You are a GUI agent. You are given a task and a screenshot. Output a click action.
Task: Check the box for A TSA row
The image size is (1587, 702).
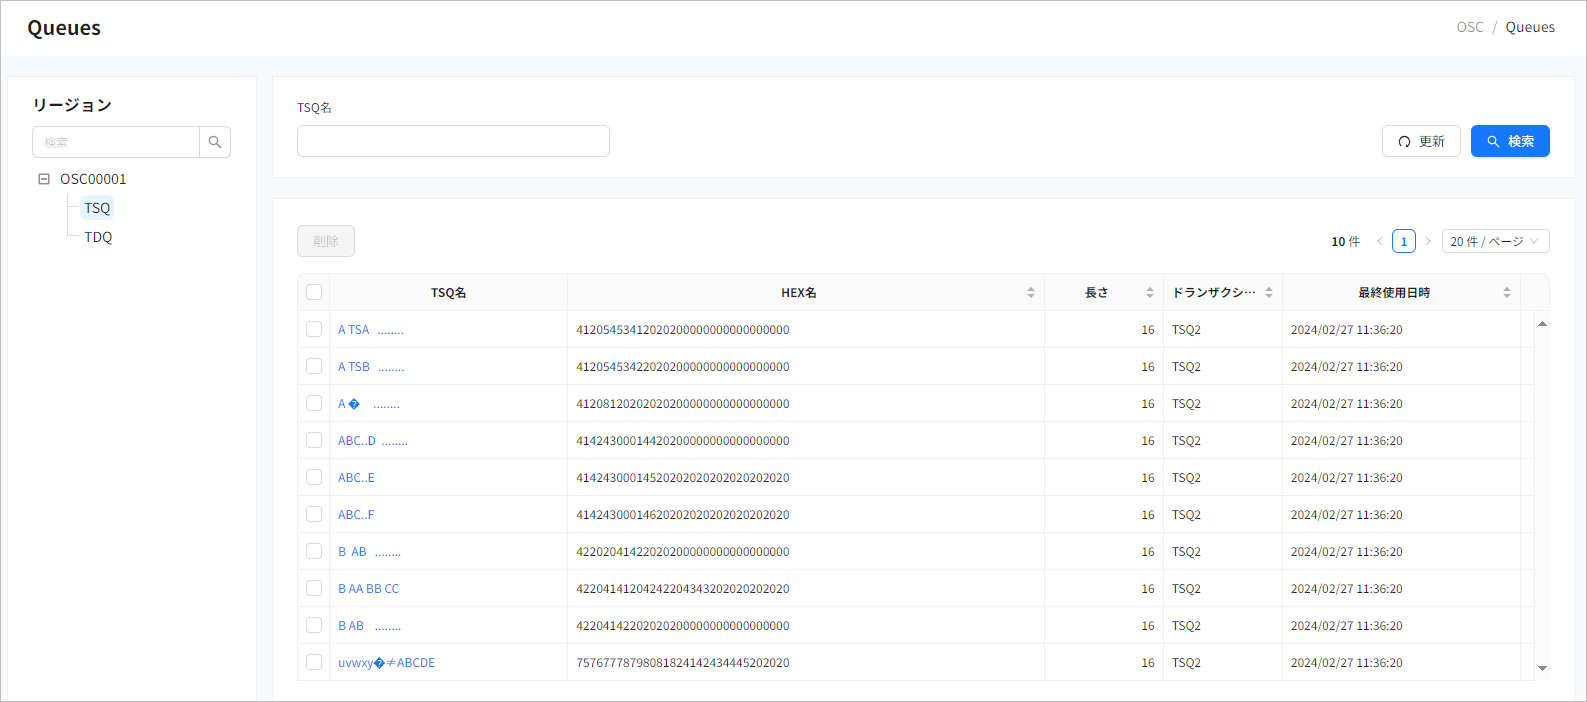(x=314, y=329)
